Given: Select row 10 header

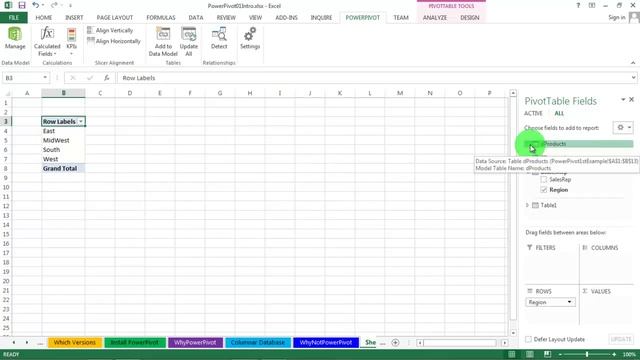Looking at the screenshot, I should point(6,187).
